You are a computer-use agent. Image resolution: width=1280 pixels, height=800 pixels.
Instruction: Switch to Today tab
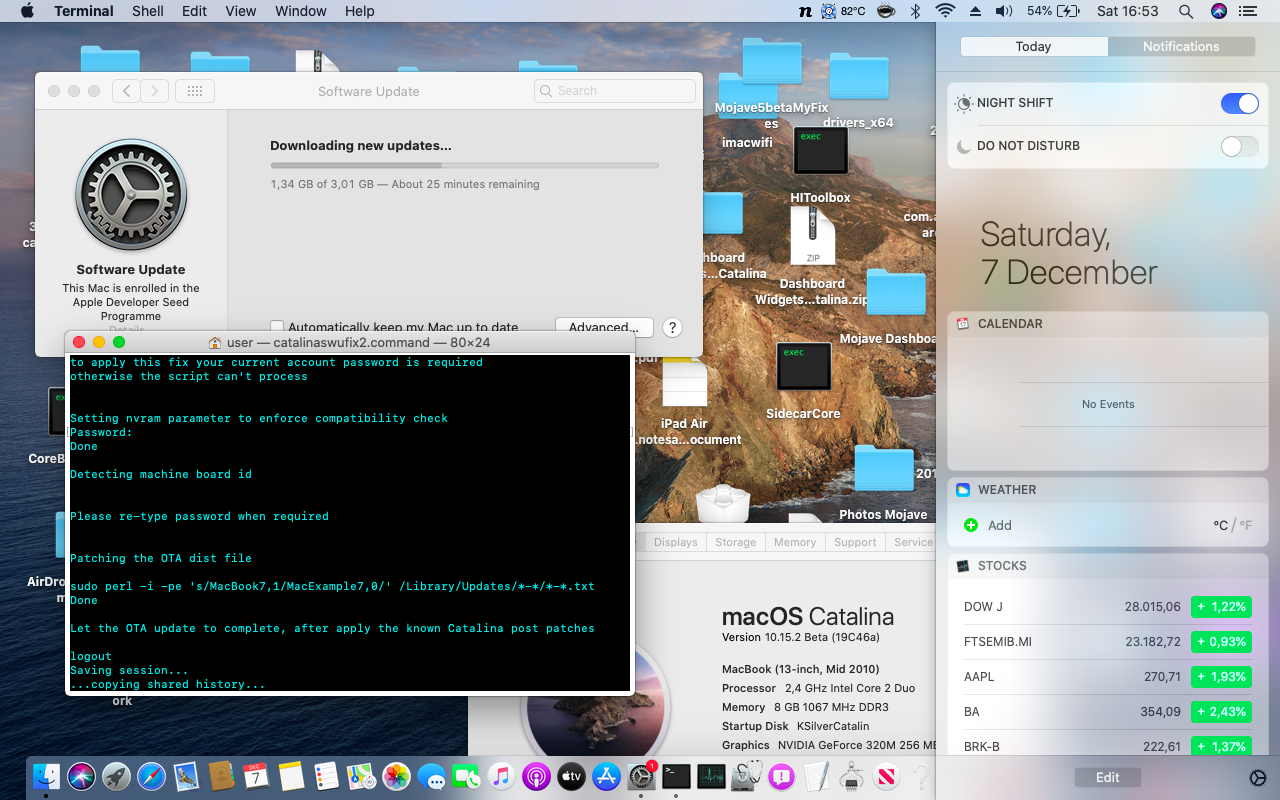(x=1033, y=46)
